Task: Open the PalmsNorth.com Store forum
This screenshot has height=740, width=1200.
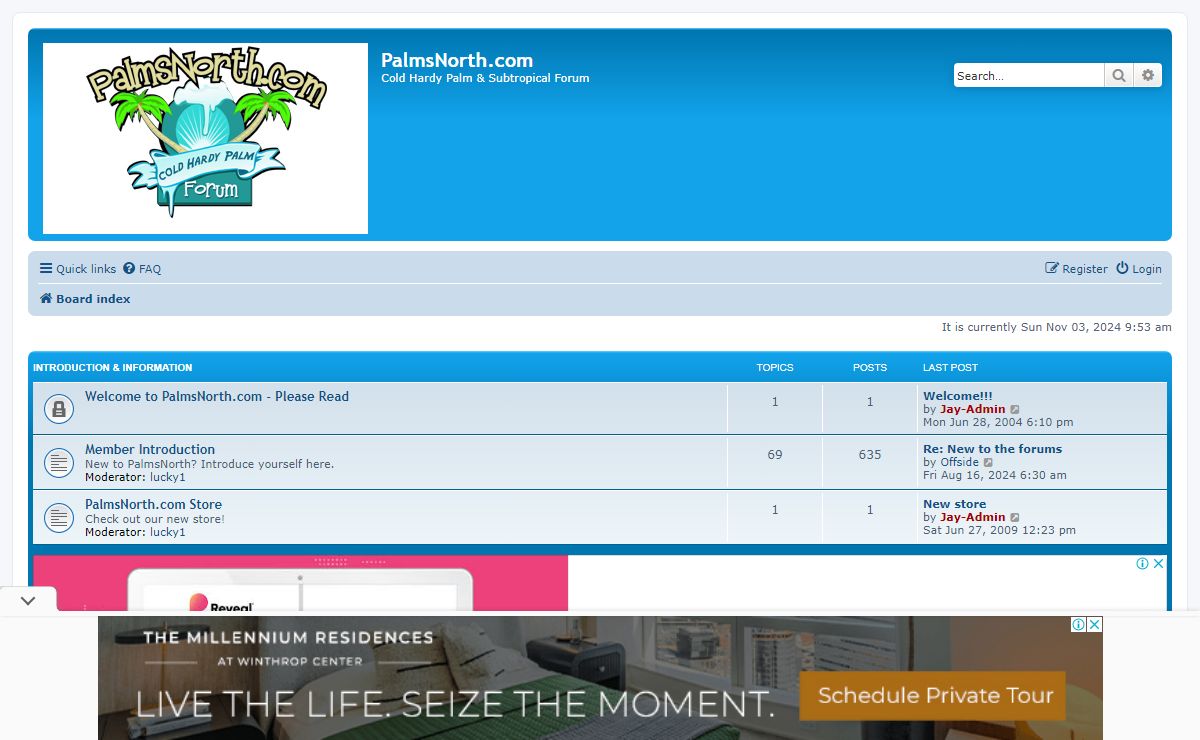Action: pyautogui.click(x=153, y=504)
